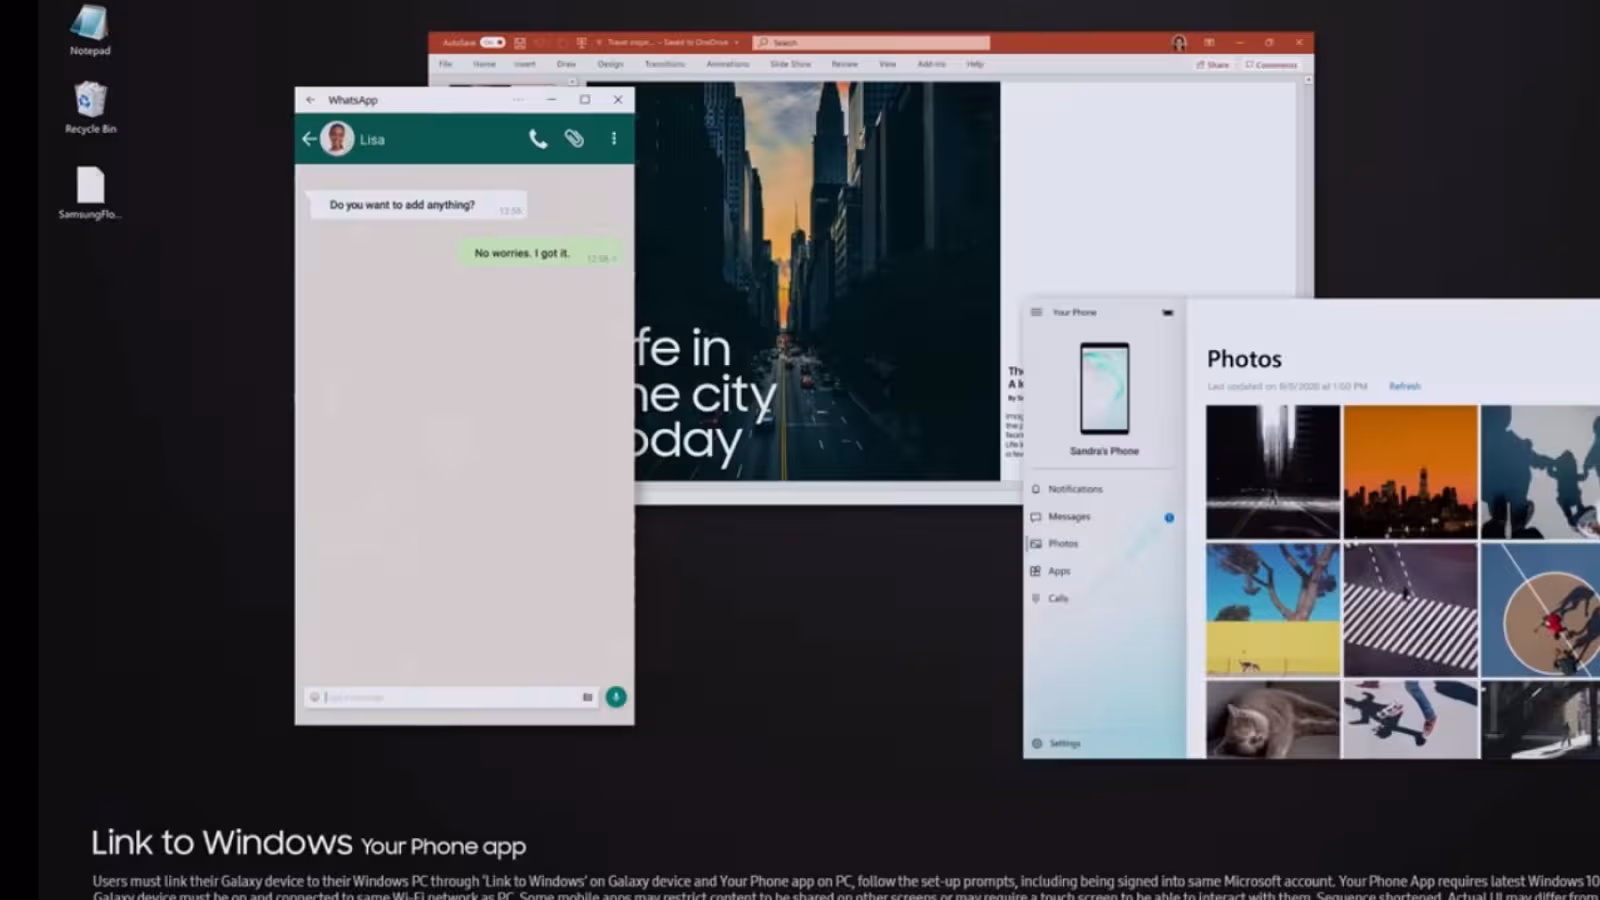Click the Sandra's Phone device image
The width and height of the screenshot is (1600, 900).
(1104, 388)
